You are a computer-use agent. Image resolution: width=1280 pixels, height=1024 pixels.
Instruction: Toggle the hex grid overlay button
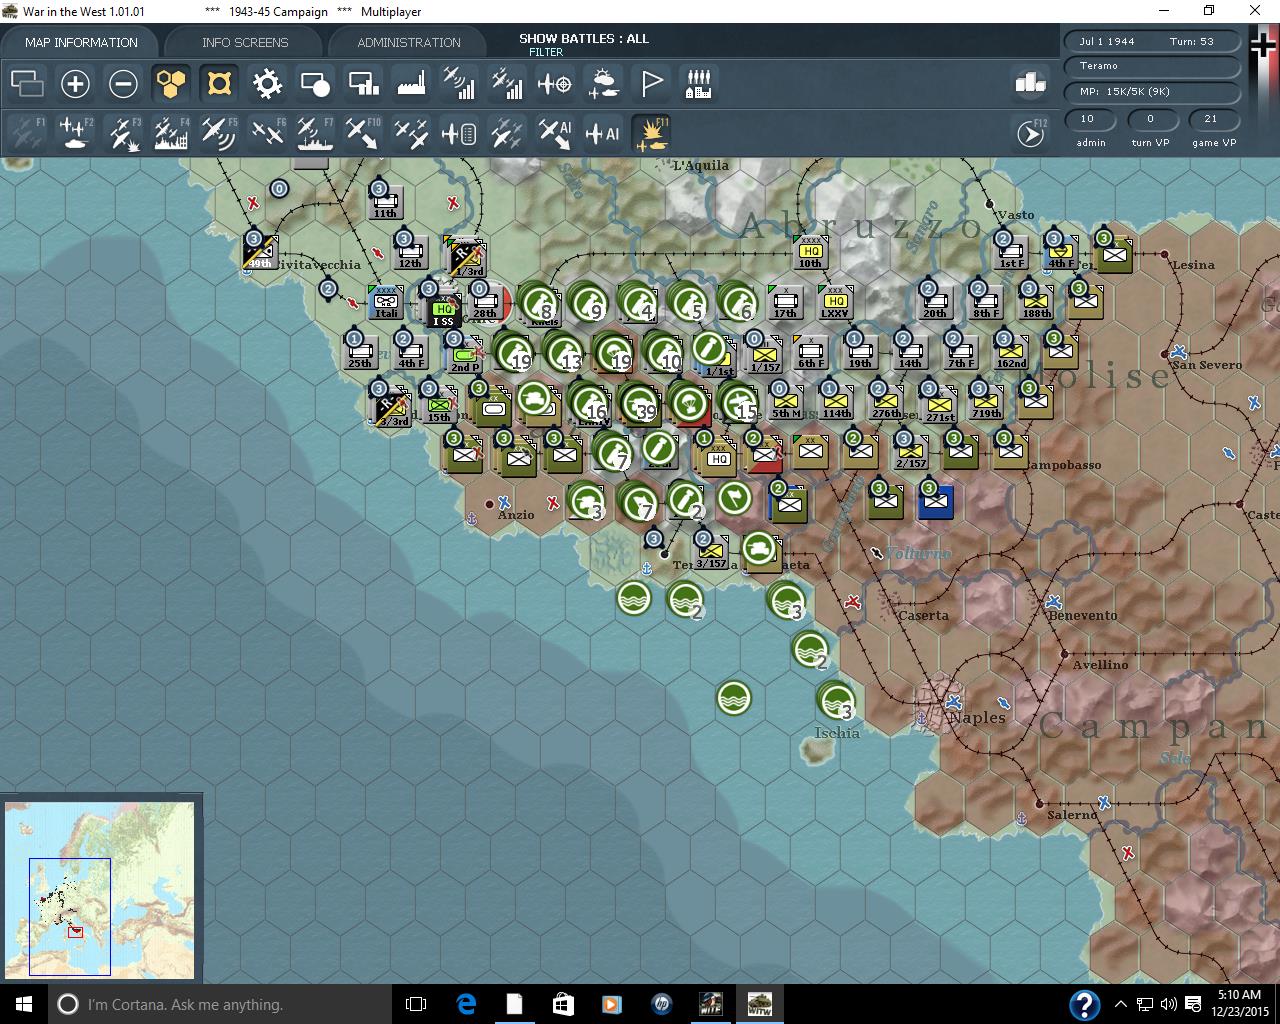(171, 84)
